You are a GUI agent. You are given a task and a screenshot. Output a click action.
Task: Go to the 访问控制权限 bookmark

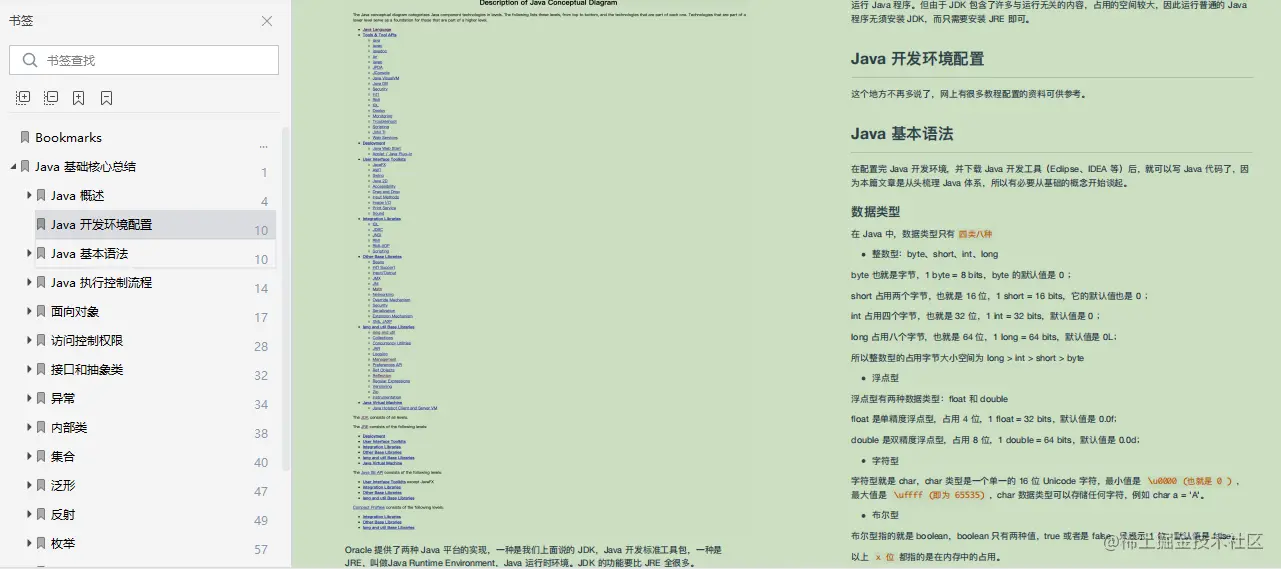pyautogui.click(x=87, y=341)
